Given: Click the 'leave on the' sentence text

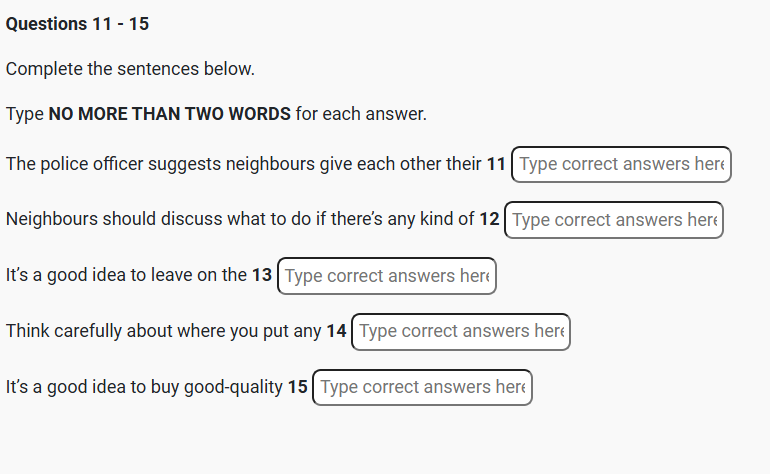Looking at the screenshot, I should point(198,276).
